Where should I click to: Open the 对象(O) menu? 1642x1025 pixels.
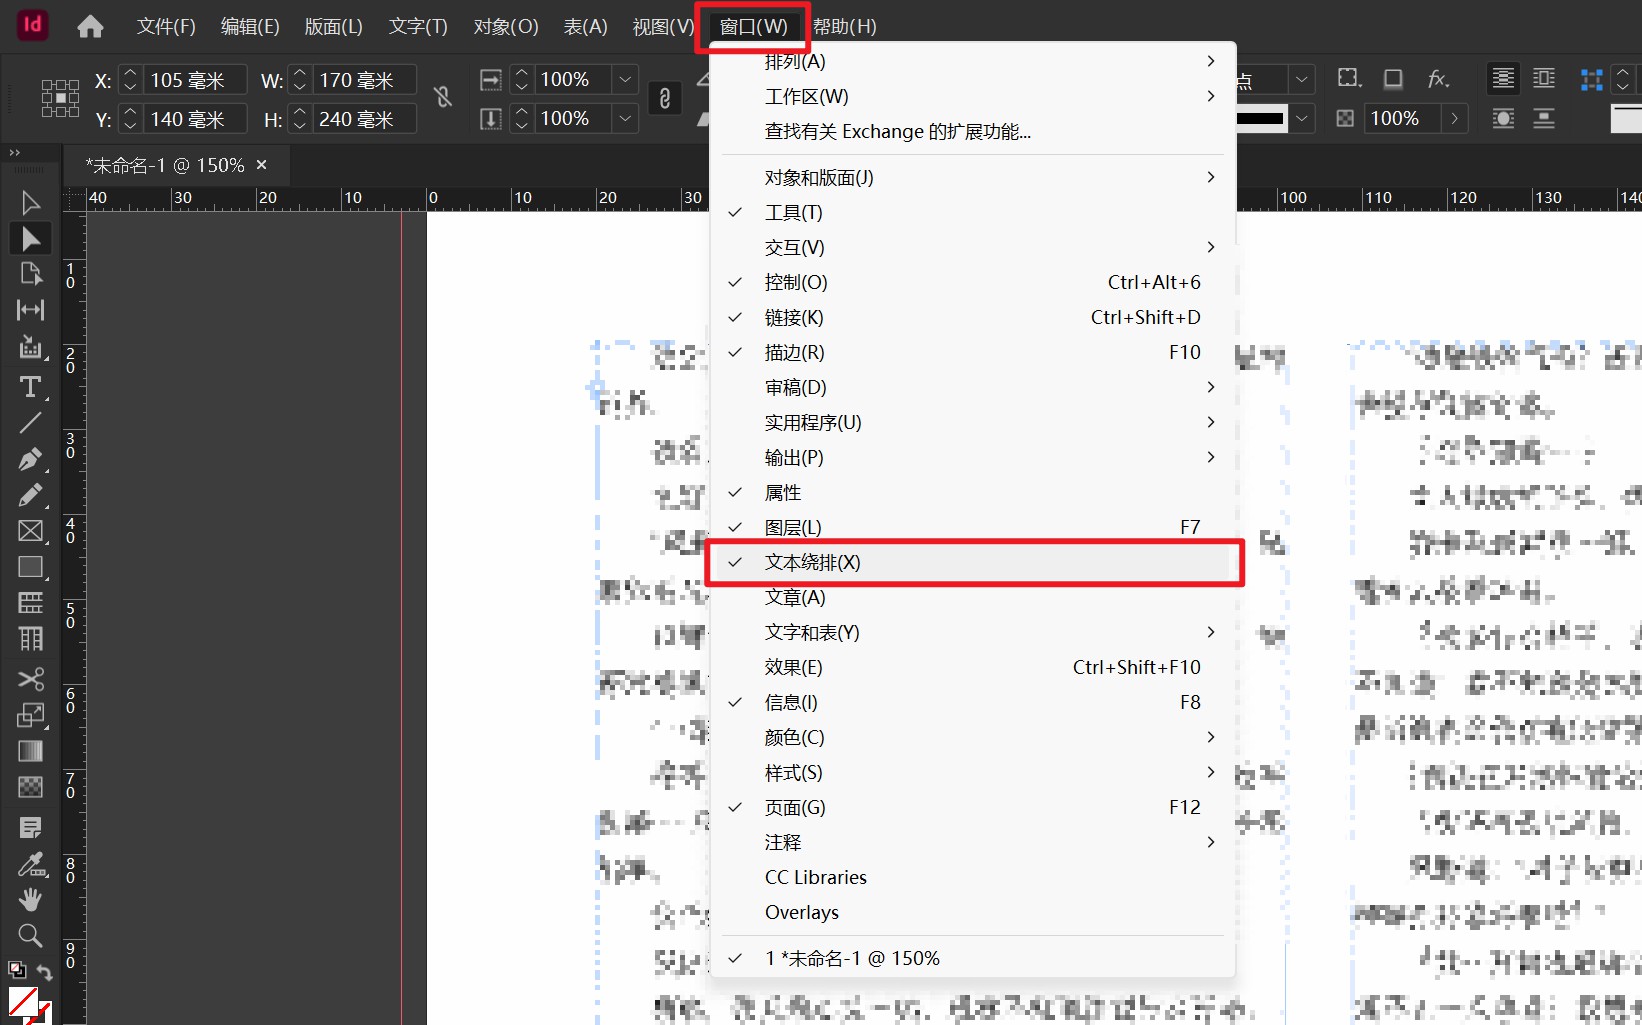click(x=505, y=26)
